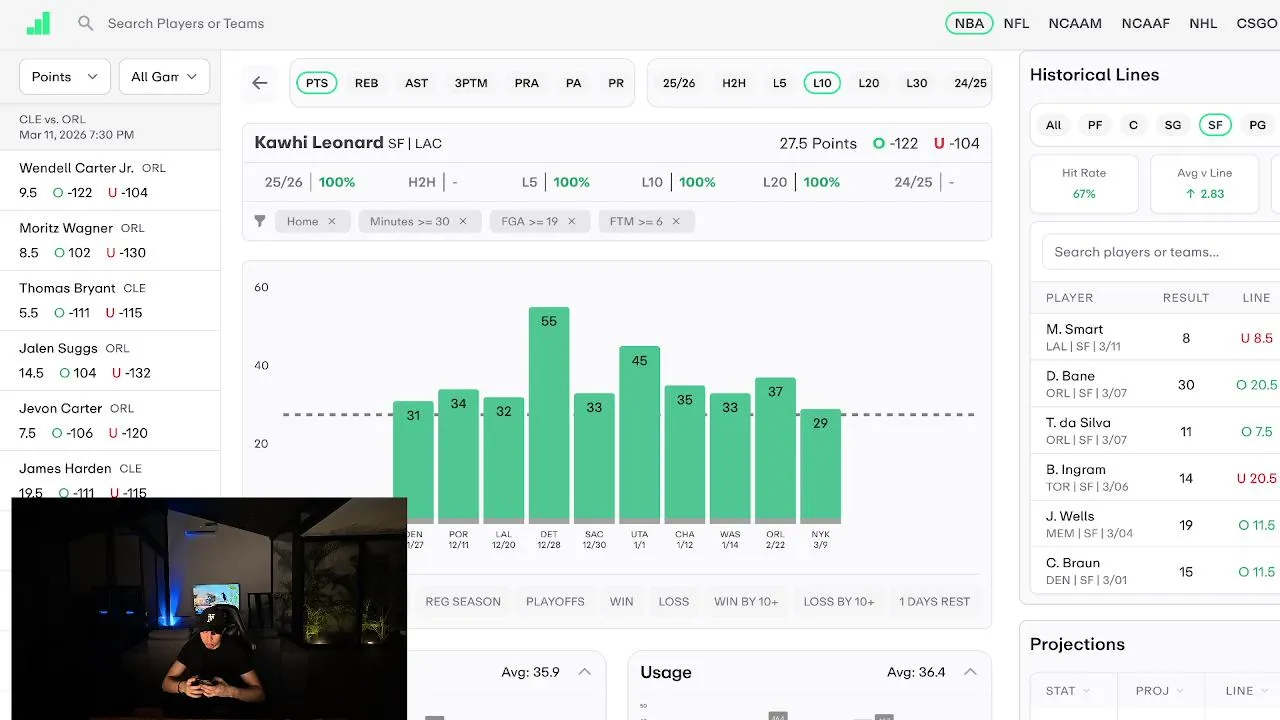Viewport: 1280px width, 720px height.
Task: Click the UTA 1/1 bar showing 45
Action: point(640,435)
